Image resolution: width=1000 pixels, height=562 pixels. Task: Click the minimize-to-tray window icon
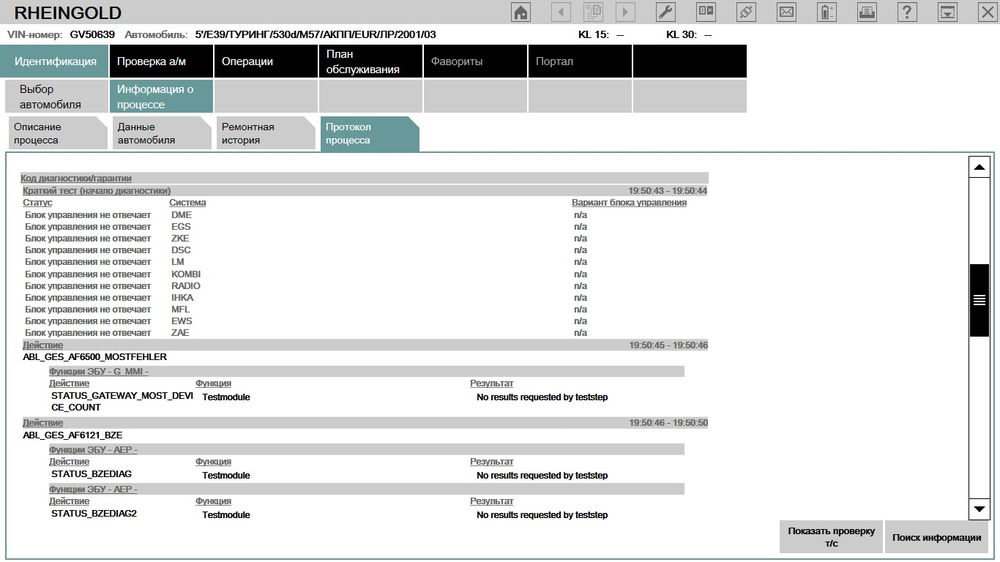coord(947,13)
